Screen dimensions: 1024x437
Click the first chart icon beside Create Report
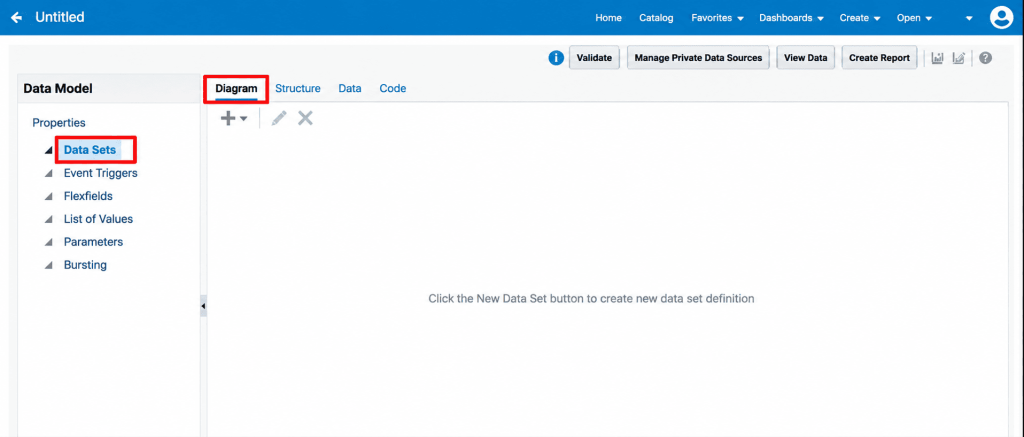pyautogui.click(x=937, y=58)
